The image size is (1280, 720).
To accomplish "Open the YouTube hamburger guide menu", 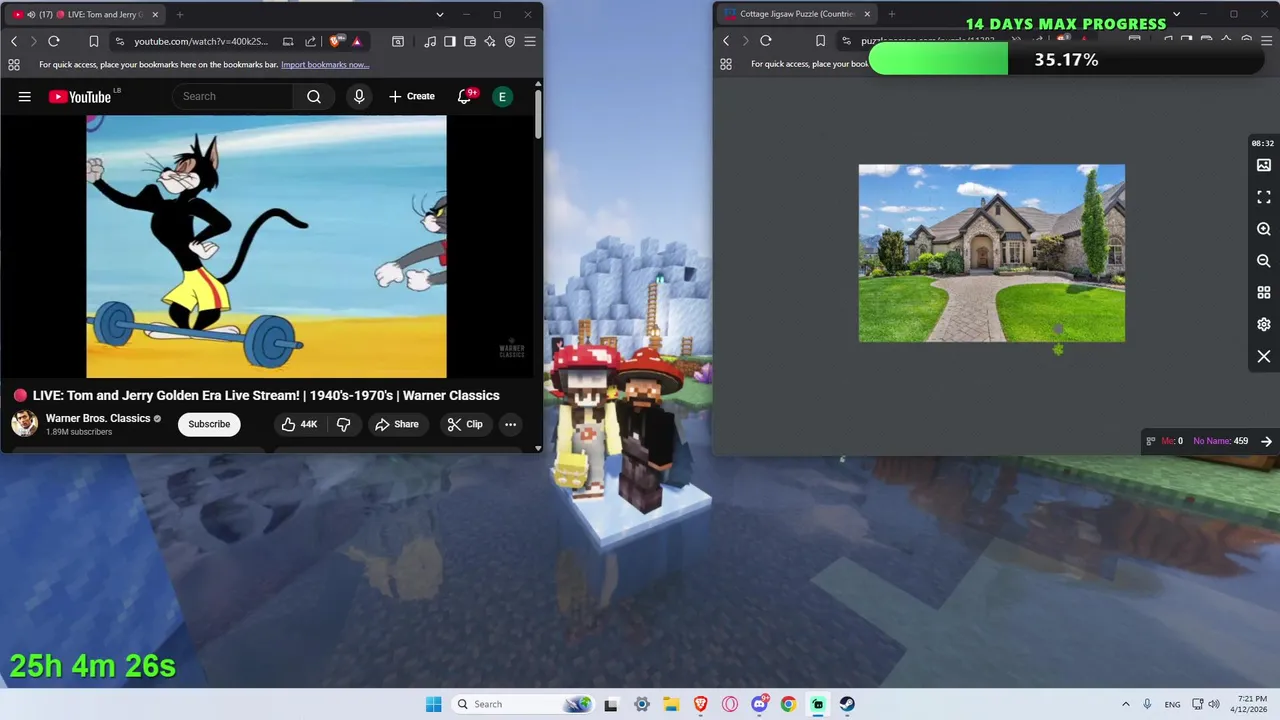I will [25, 96].
